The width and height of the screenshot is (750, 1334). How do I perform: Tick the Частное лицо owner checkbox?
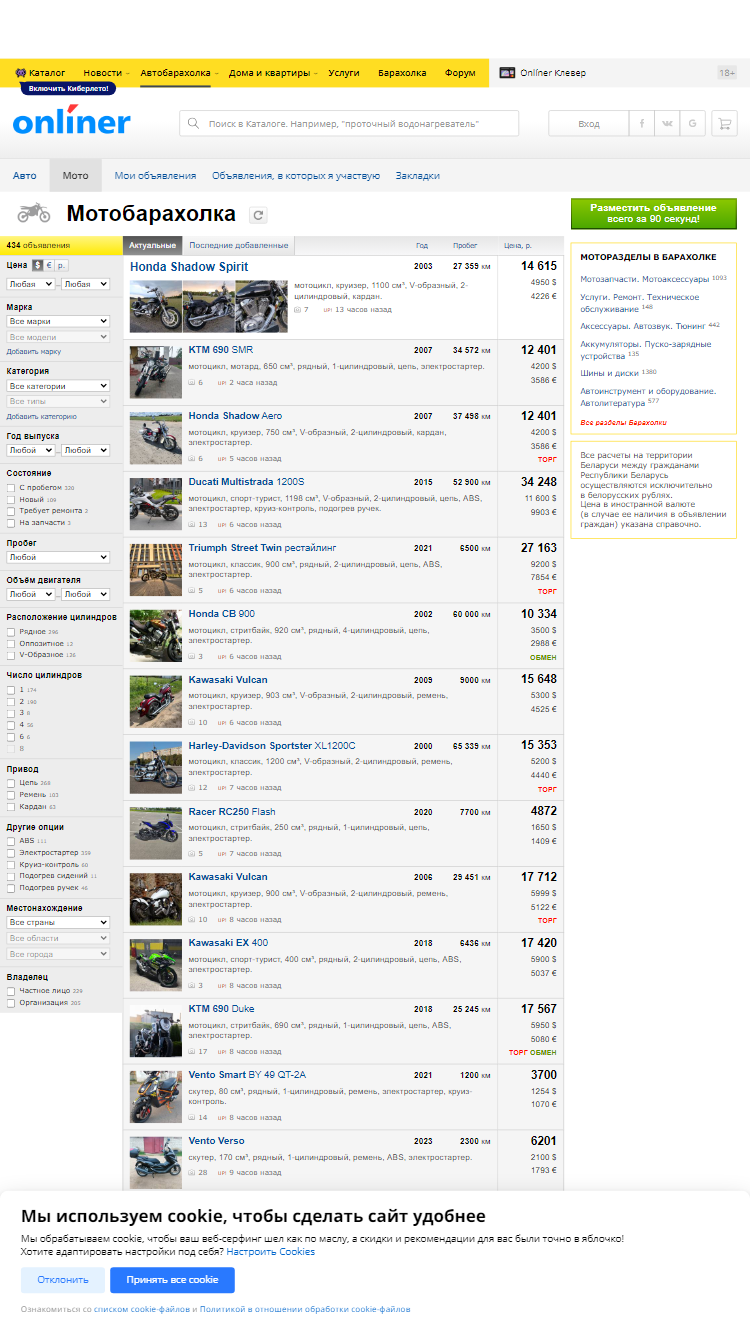pos(11,991)
